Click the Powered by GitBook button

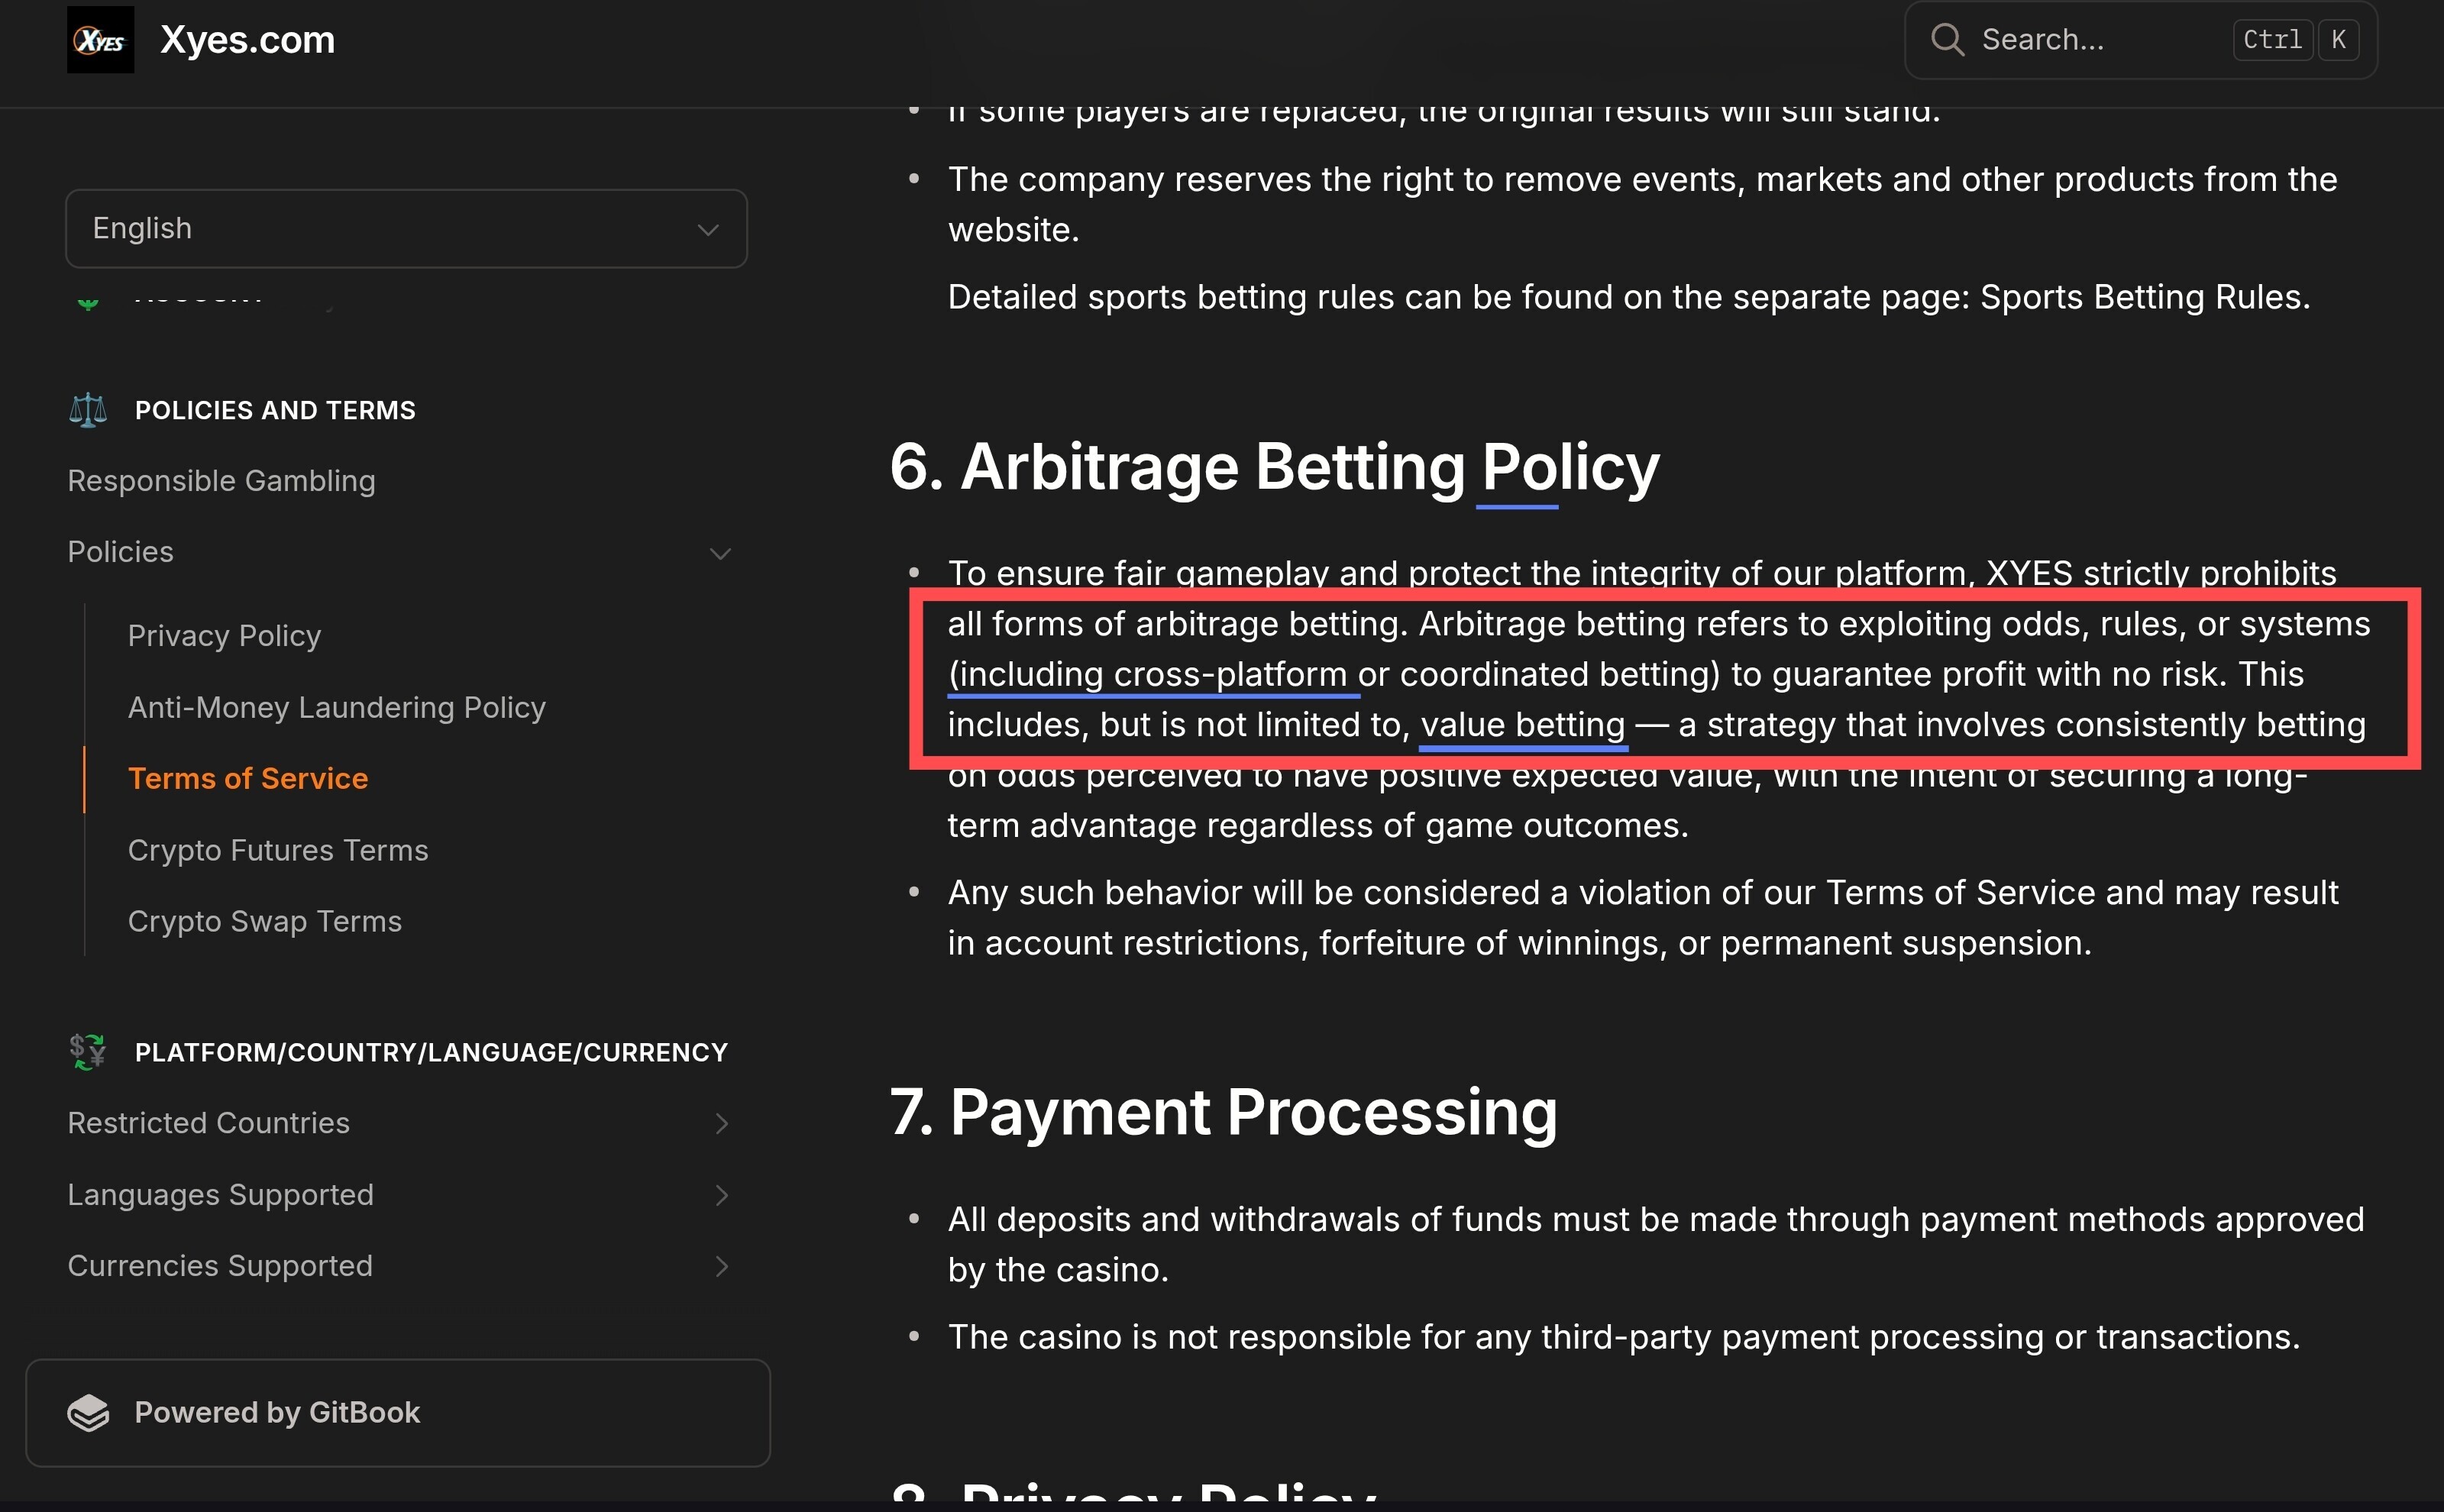point(398,1412)
